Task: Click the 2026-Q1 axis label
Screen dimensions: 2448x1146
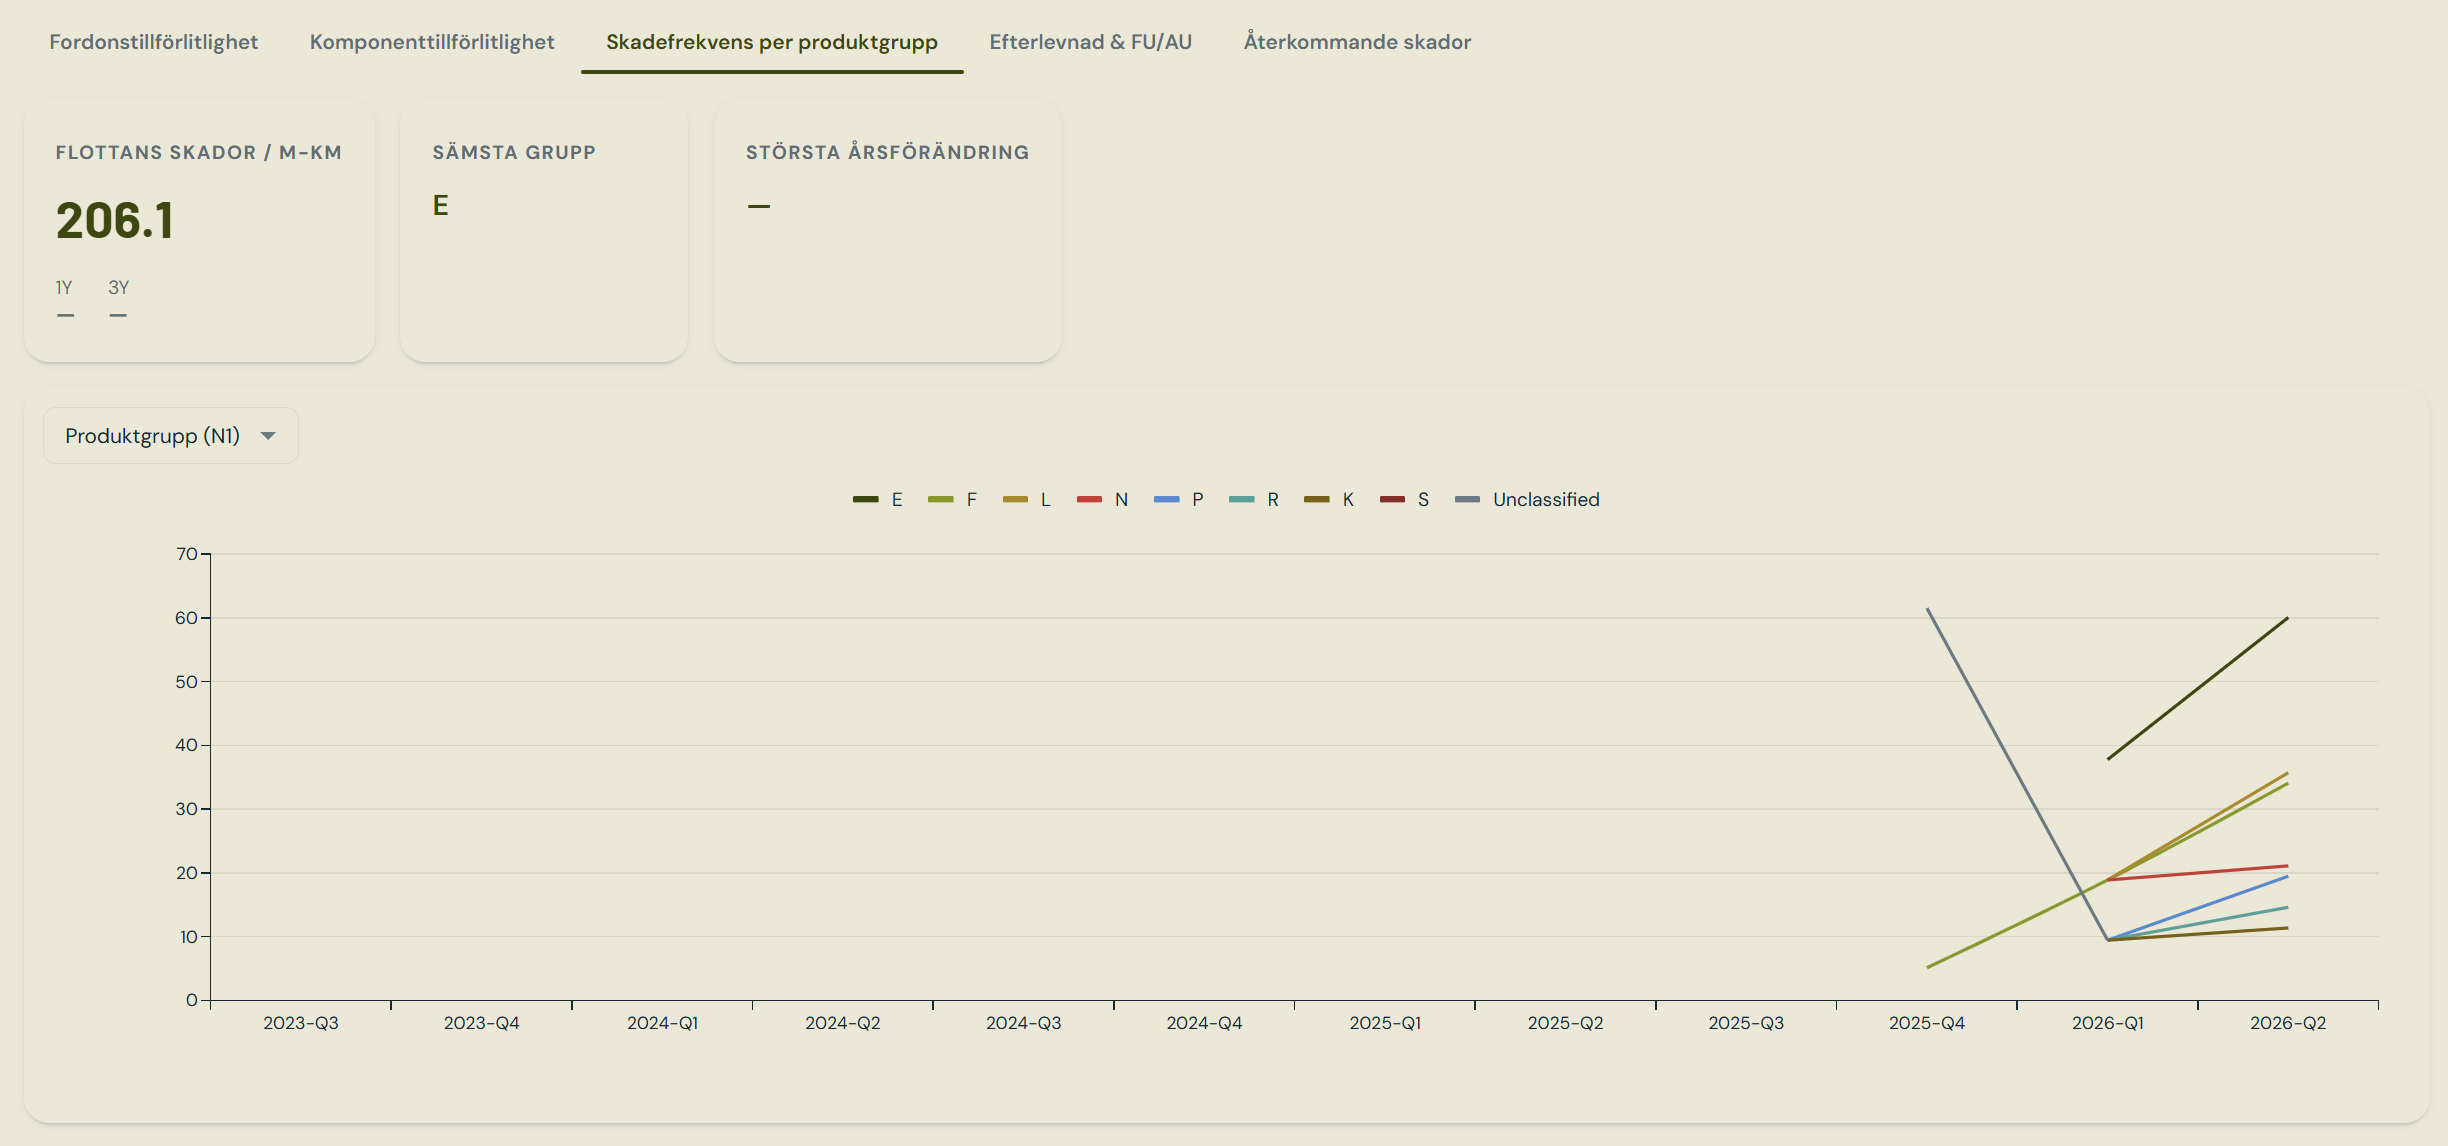Action: (x=2108, y=1023)
